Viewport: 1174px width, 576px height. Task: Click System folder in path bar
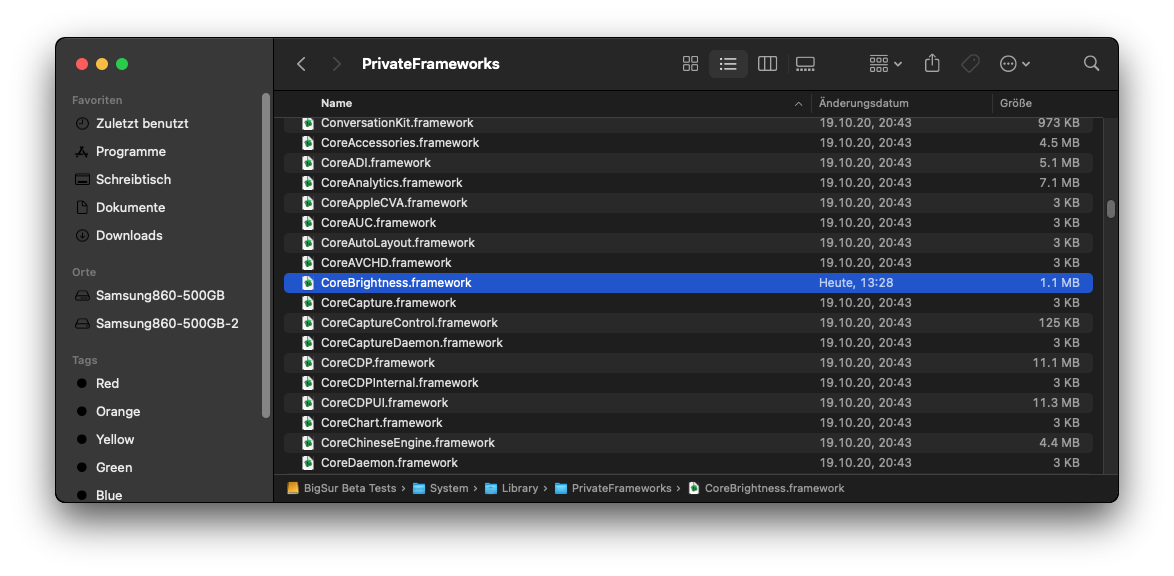(441, 488)
